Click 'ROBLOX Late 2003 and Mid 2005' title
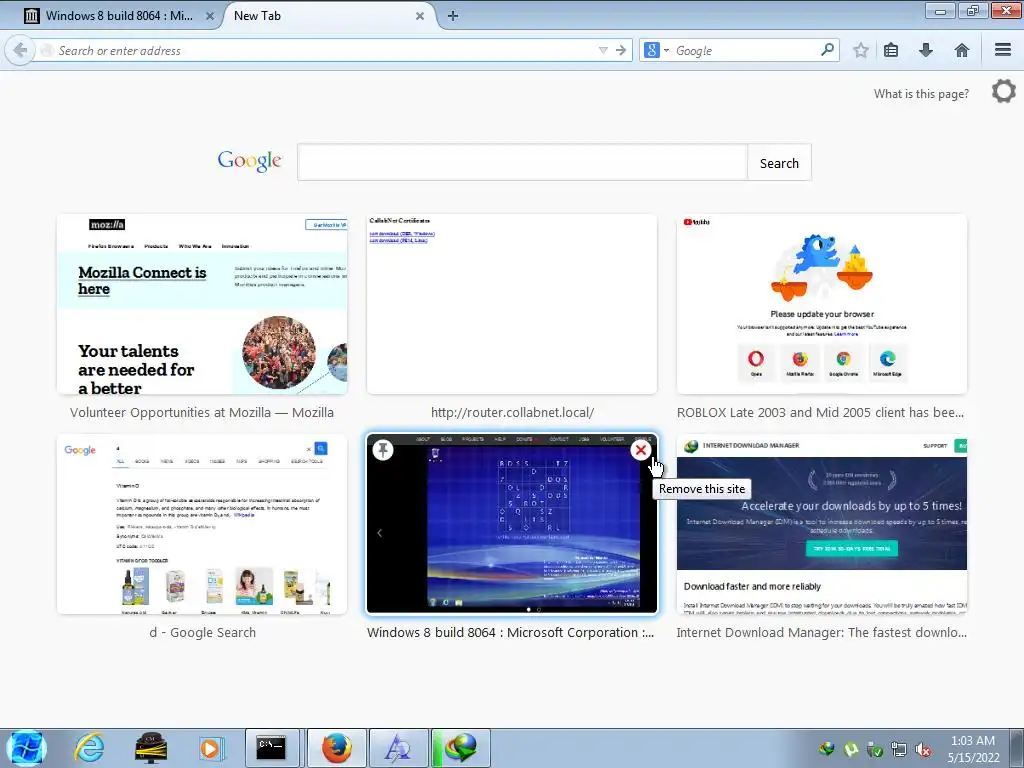Screen dimensions: 1024x768 [x=820, y=412]
